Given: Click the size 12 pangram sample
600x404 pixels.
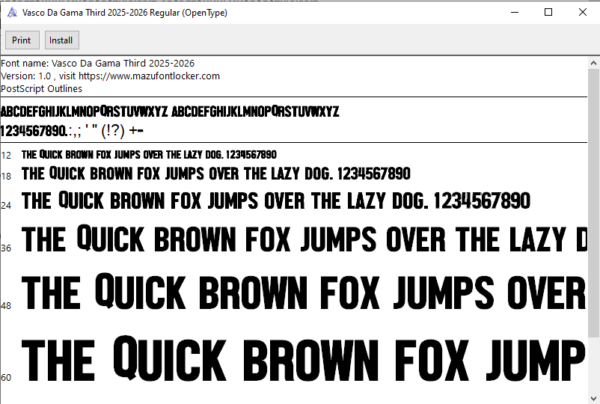Looking at the screenshot, I should point(149,155).
